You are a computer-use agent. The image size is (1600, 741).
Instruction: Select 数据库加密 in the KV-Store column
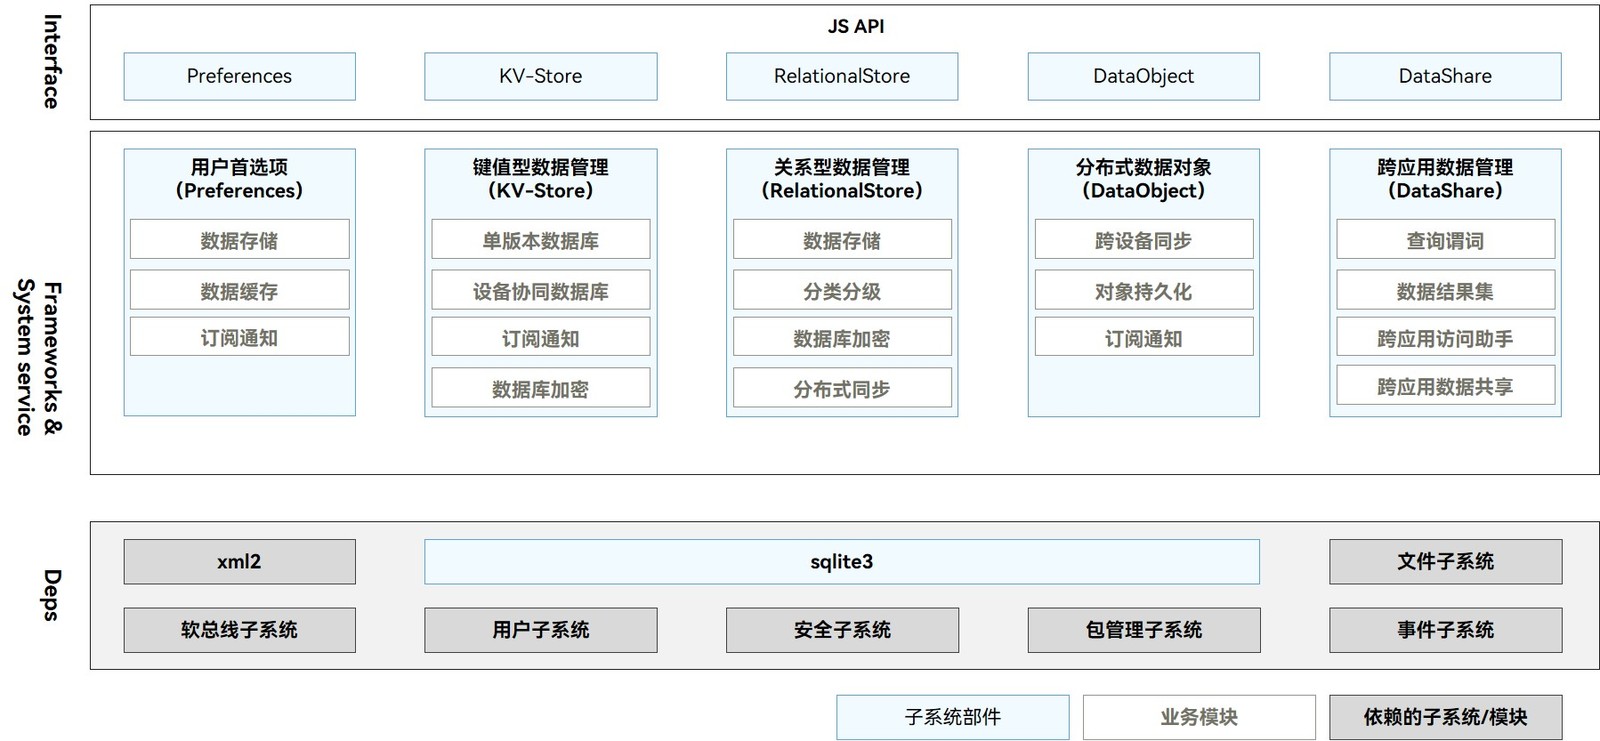click(540, 388)
